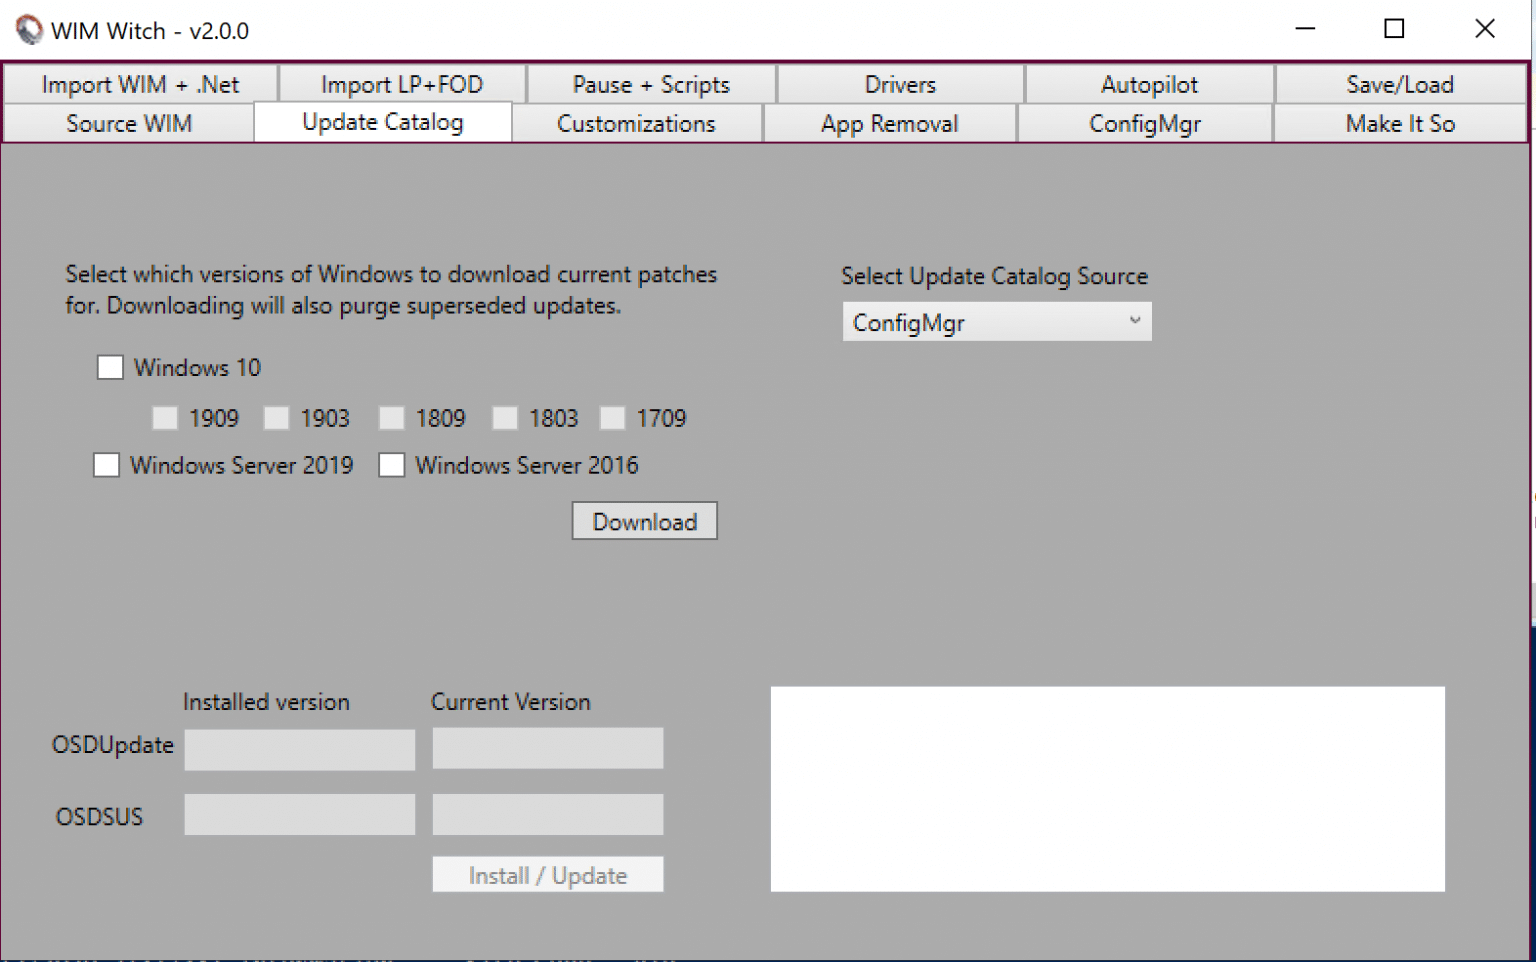Open the ConfigMgr tab

[1144, 124]
